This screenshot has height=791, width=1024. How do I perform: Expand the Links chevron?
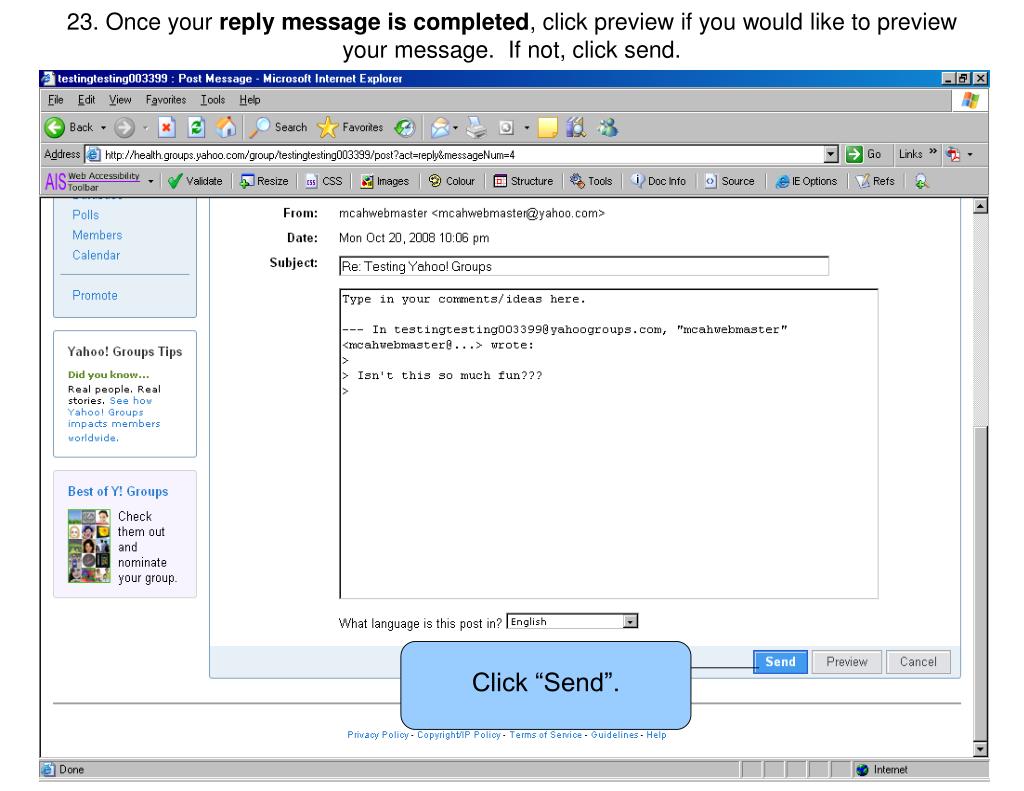coord(933,152)
